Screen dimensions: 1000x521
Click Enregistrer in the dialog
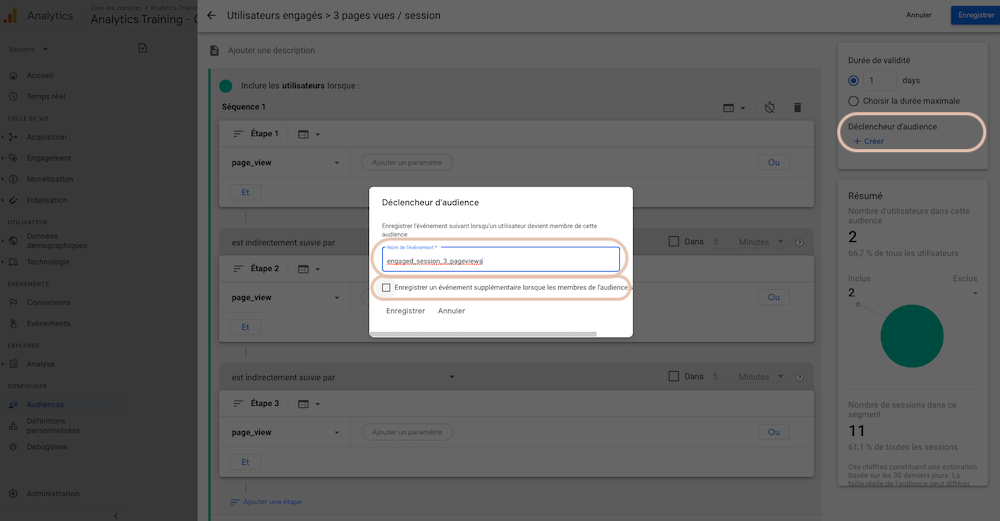406,311
